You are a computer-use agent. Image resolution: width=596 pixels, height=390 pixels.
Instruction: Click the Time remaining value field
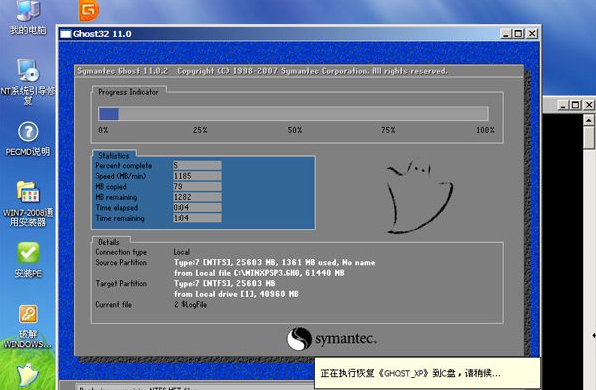197,218
